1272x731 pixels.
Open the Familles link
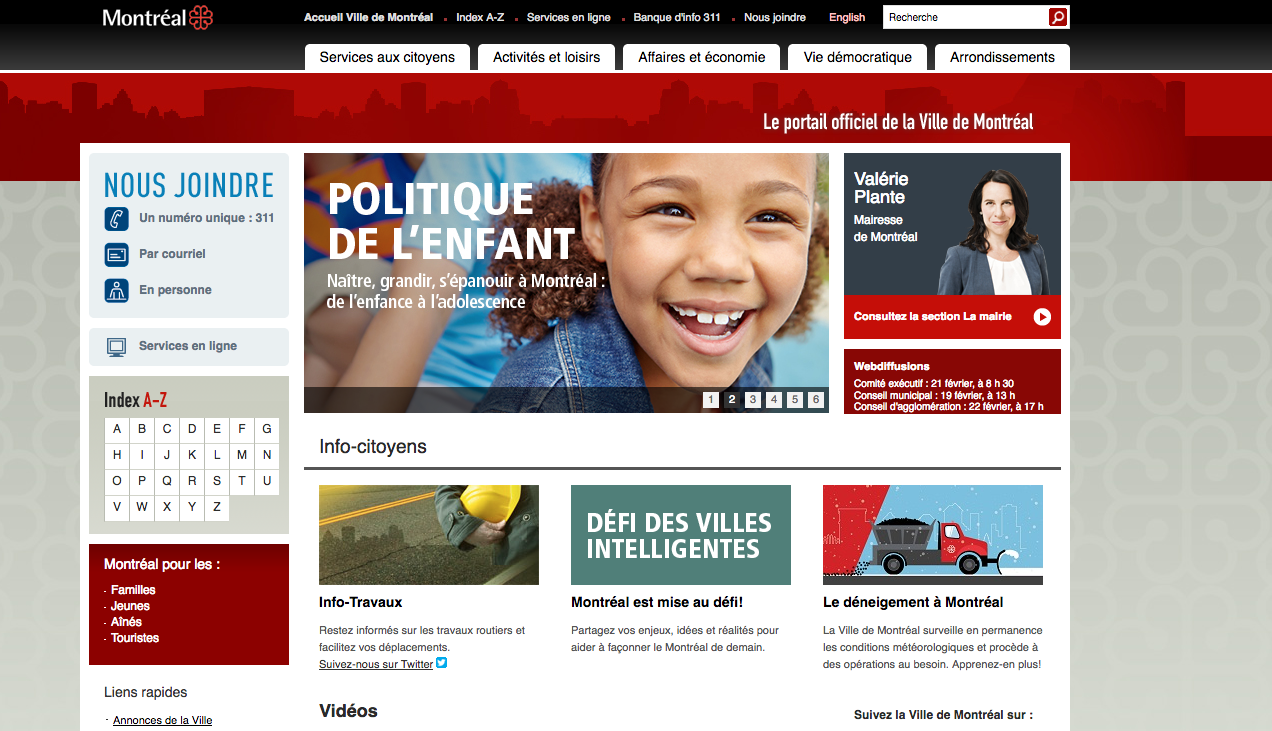point(133,590)
